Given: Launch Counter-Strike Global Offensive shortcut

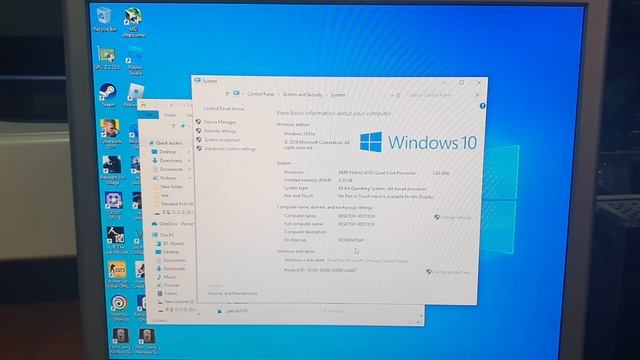Looking at the screenshot, I should (118, 275).
